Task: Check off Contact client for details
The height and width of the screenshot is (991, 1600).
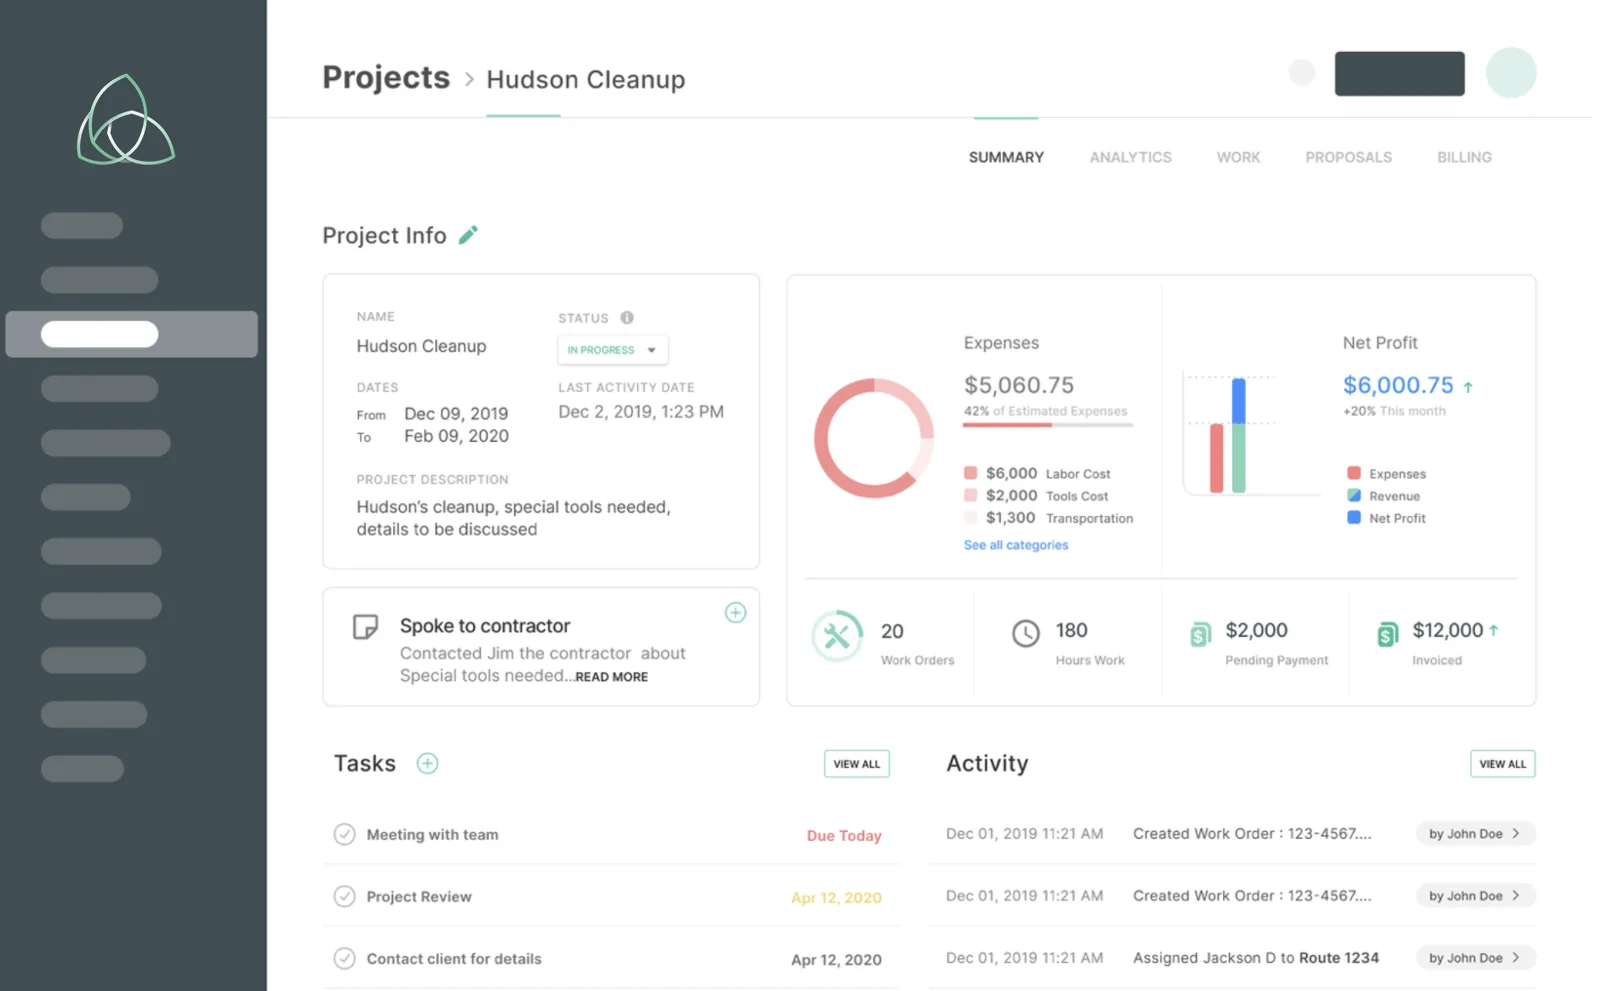Action: point(344,958)
